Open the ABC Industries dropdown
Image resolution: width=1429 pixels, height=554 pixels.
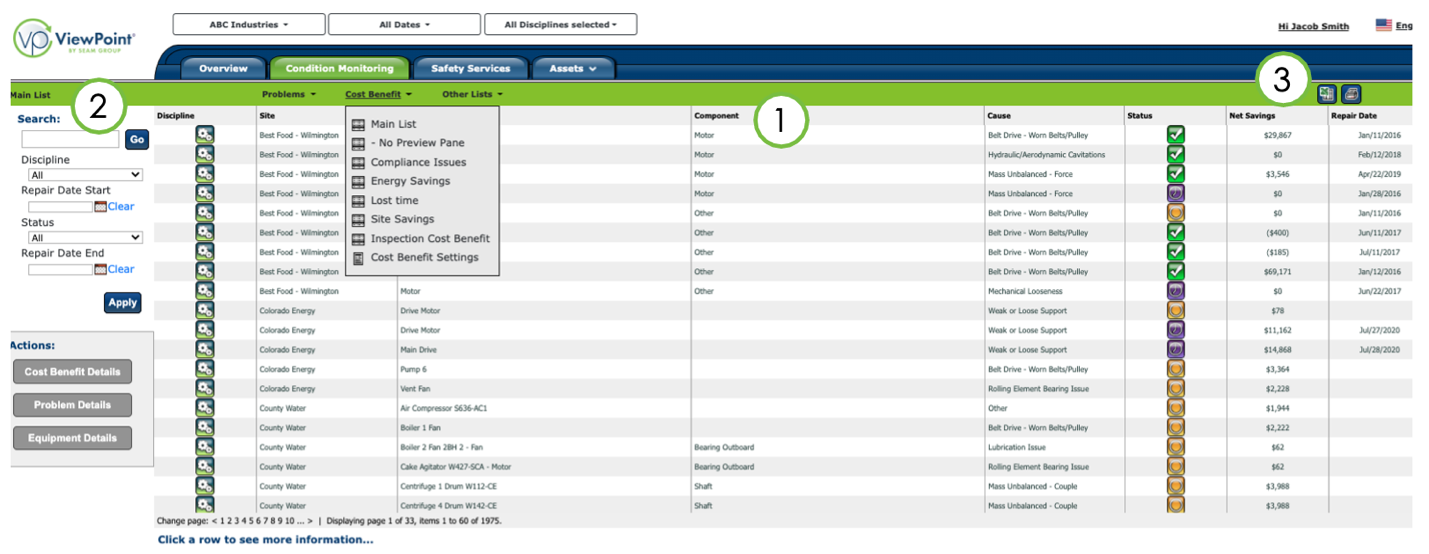point(249,24)
